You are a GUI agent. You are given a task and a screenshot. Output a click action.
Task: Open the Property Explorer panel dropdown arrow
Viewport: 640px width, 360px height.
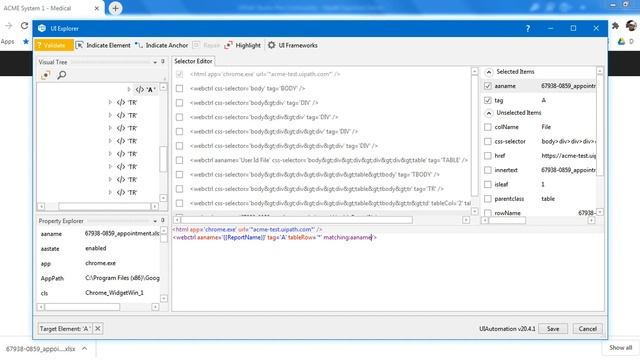[x=155, y=221]
